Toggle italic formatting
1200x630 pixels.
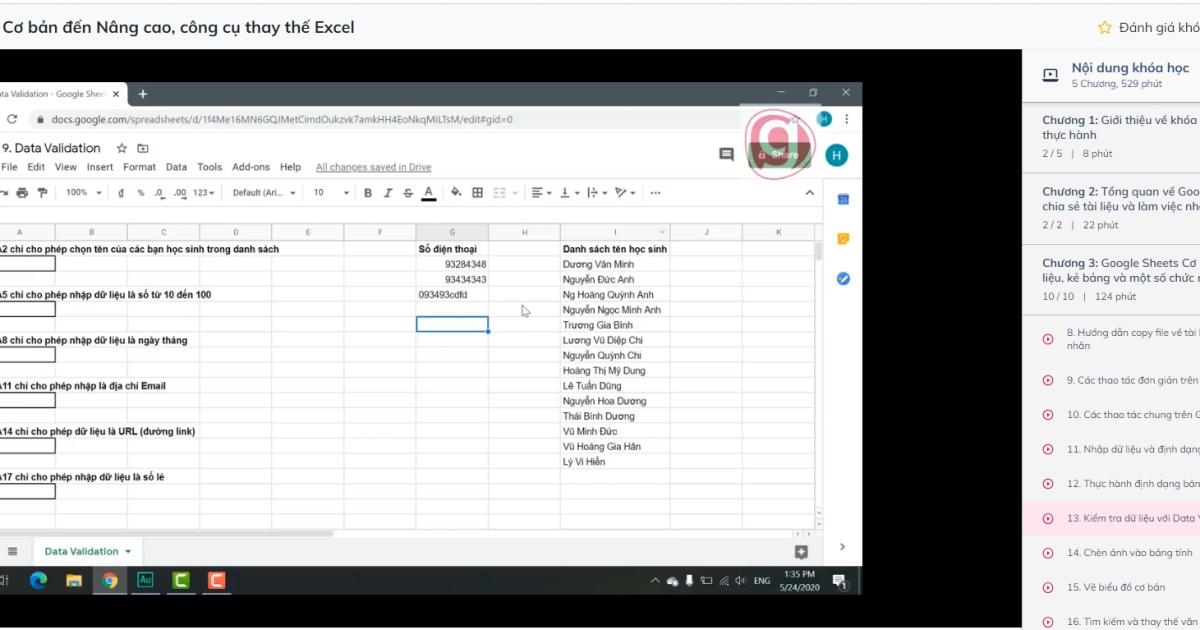(x=388, y=193)
